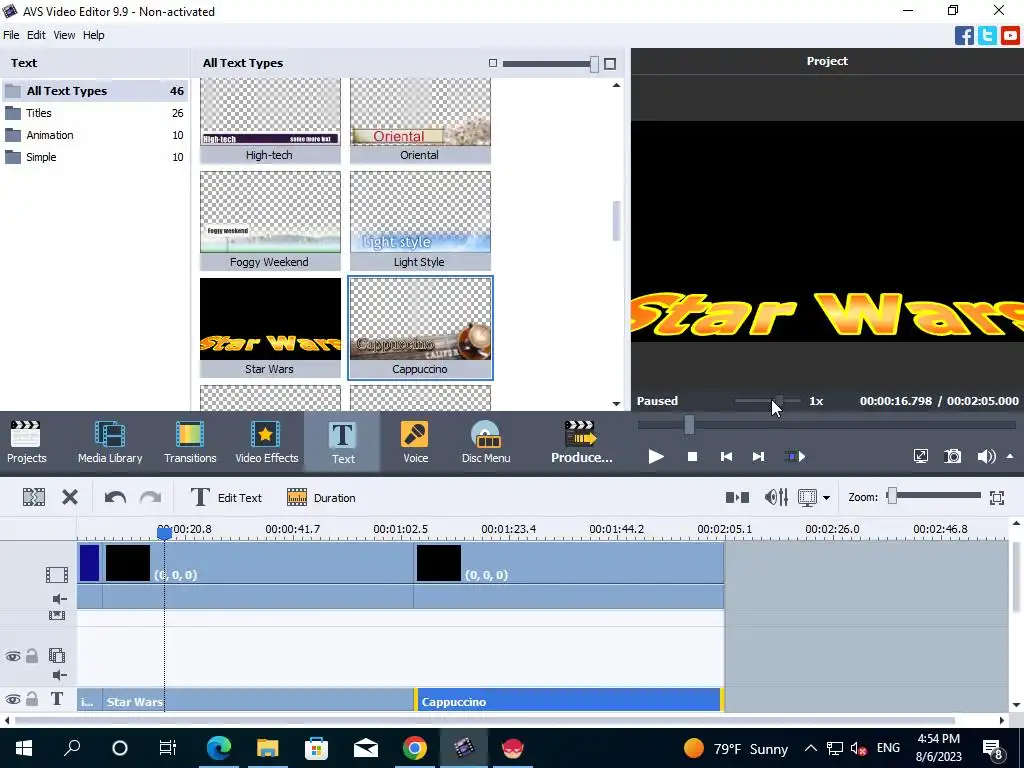The image size is (1024, 768).
Task: Expand the volume control arrow
Action: 1010,456
